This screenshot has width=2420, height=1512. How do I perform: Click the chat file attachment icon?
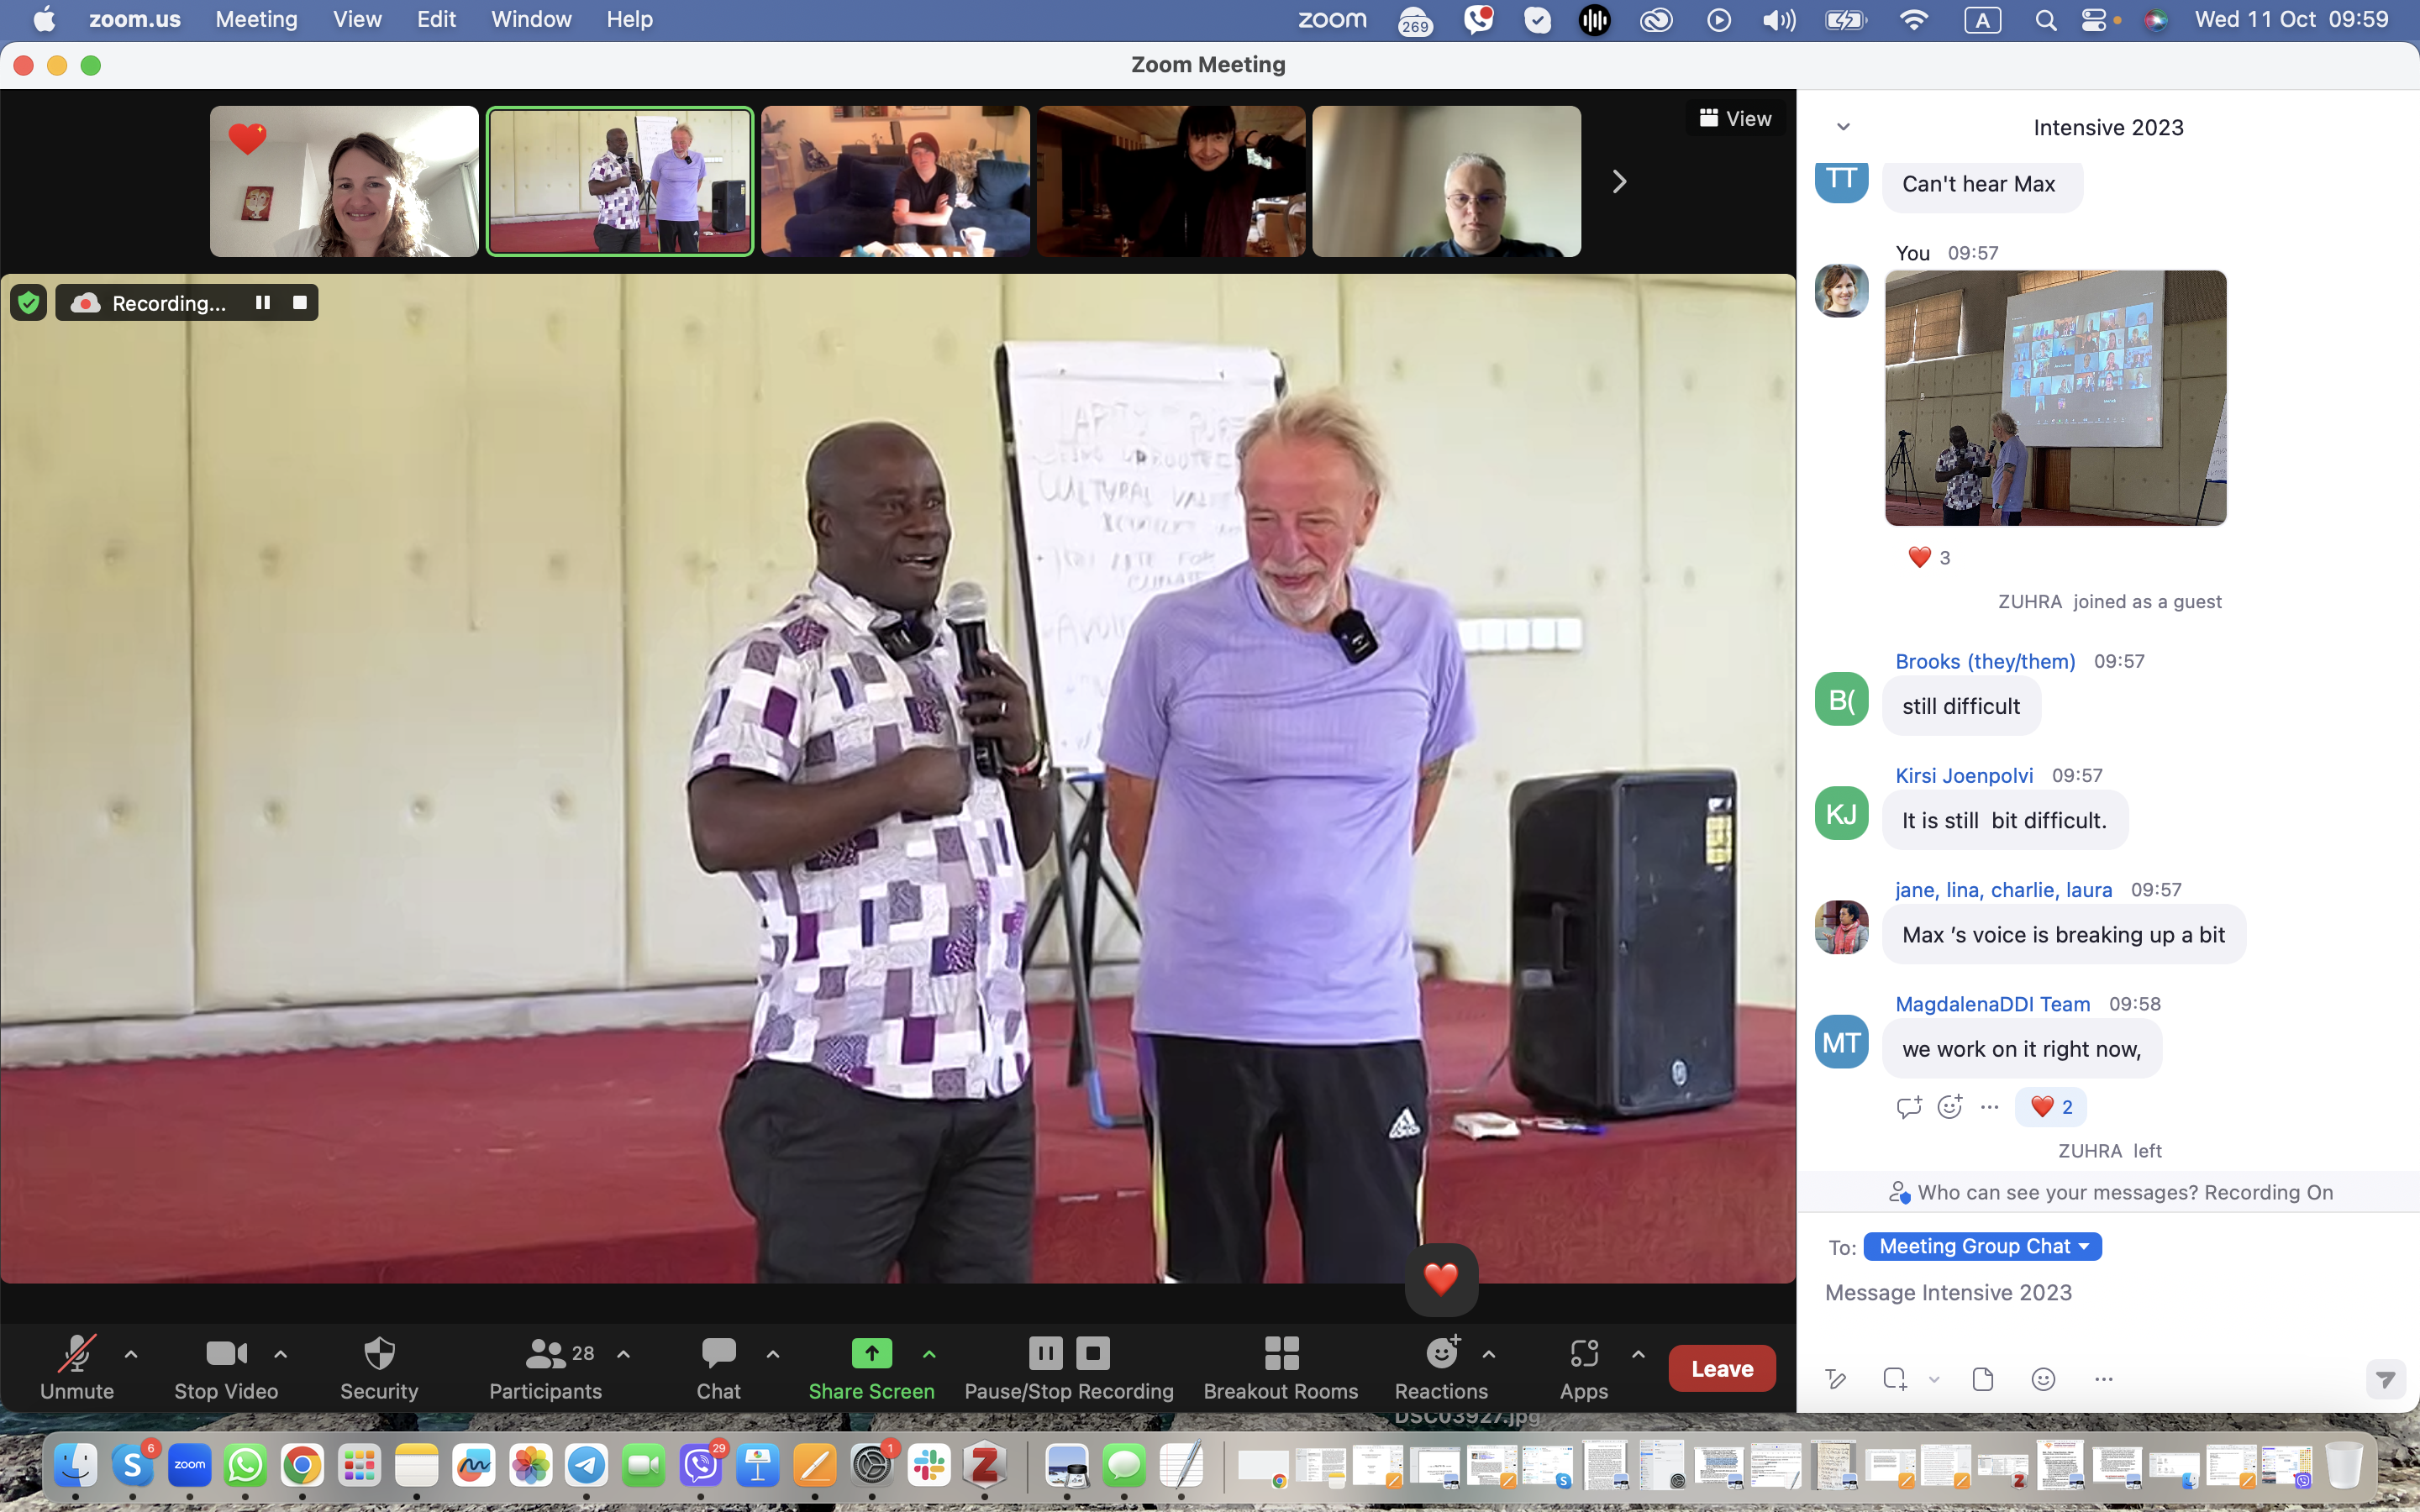tap(1982, 1379)
